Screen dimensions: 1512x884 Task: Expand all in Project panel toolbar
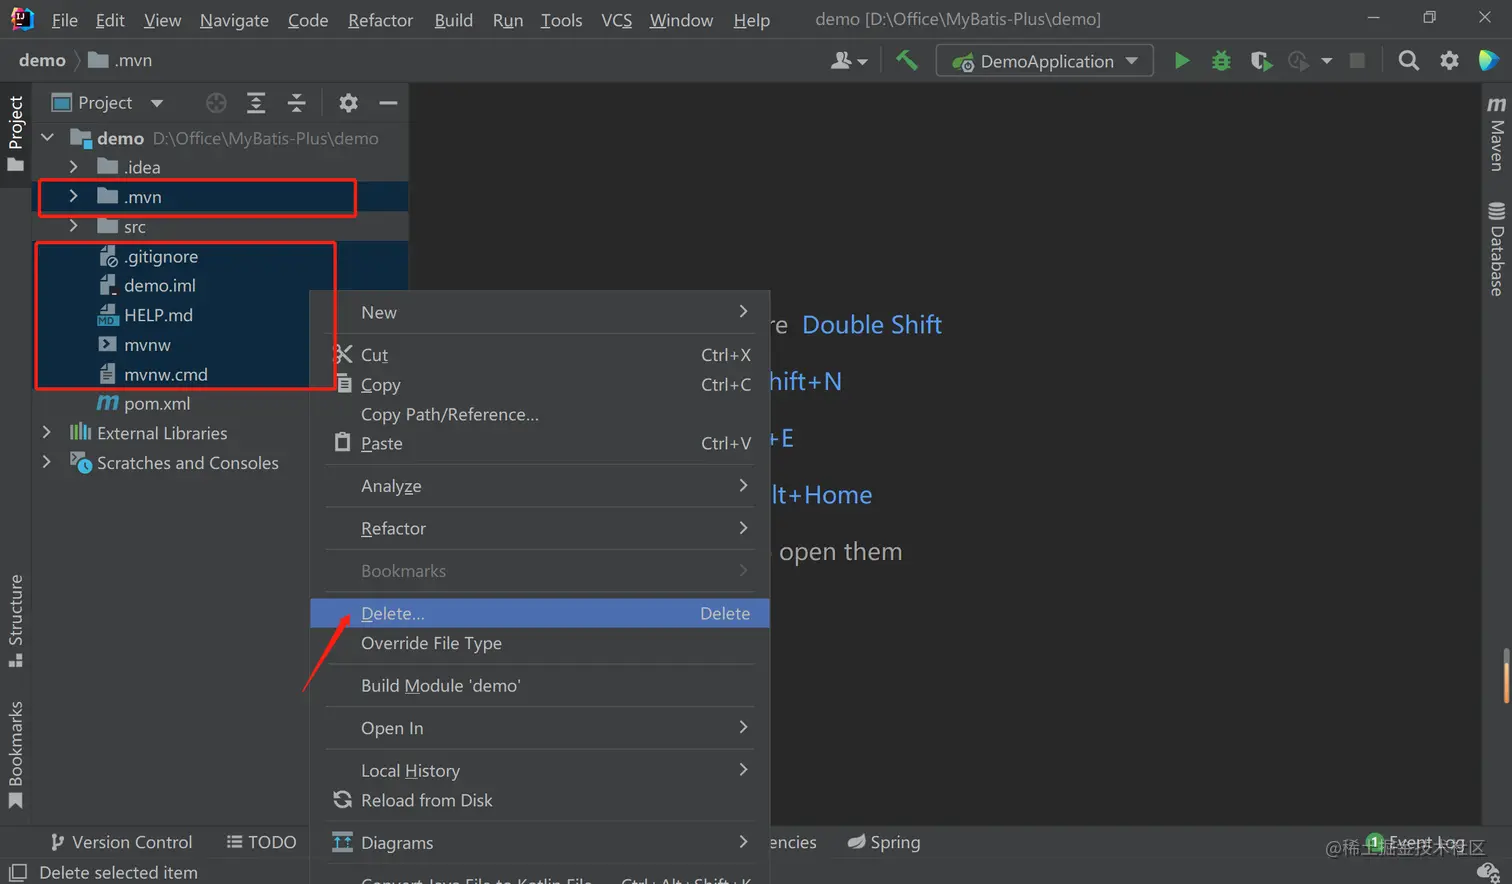256,103
